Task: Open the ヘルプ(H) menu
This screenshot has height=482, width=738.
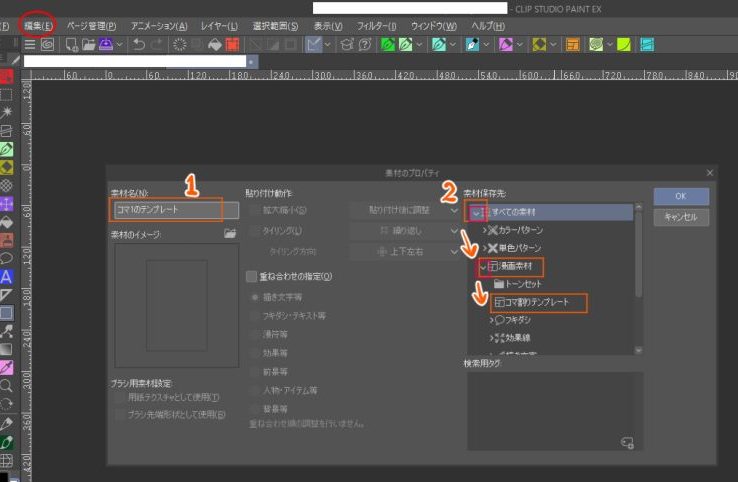Action: [488, 26]
